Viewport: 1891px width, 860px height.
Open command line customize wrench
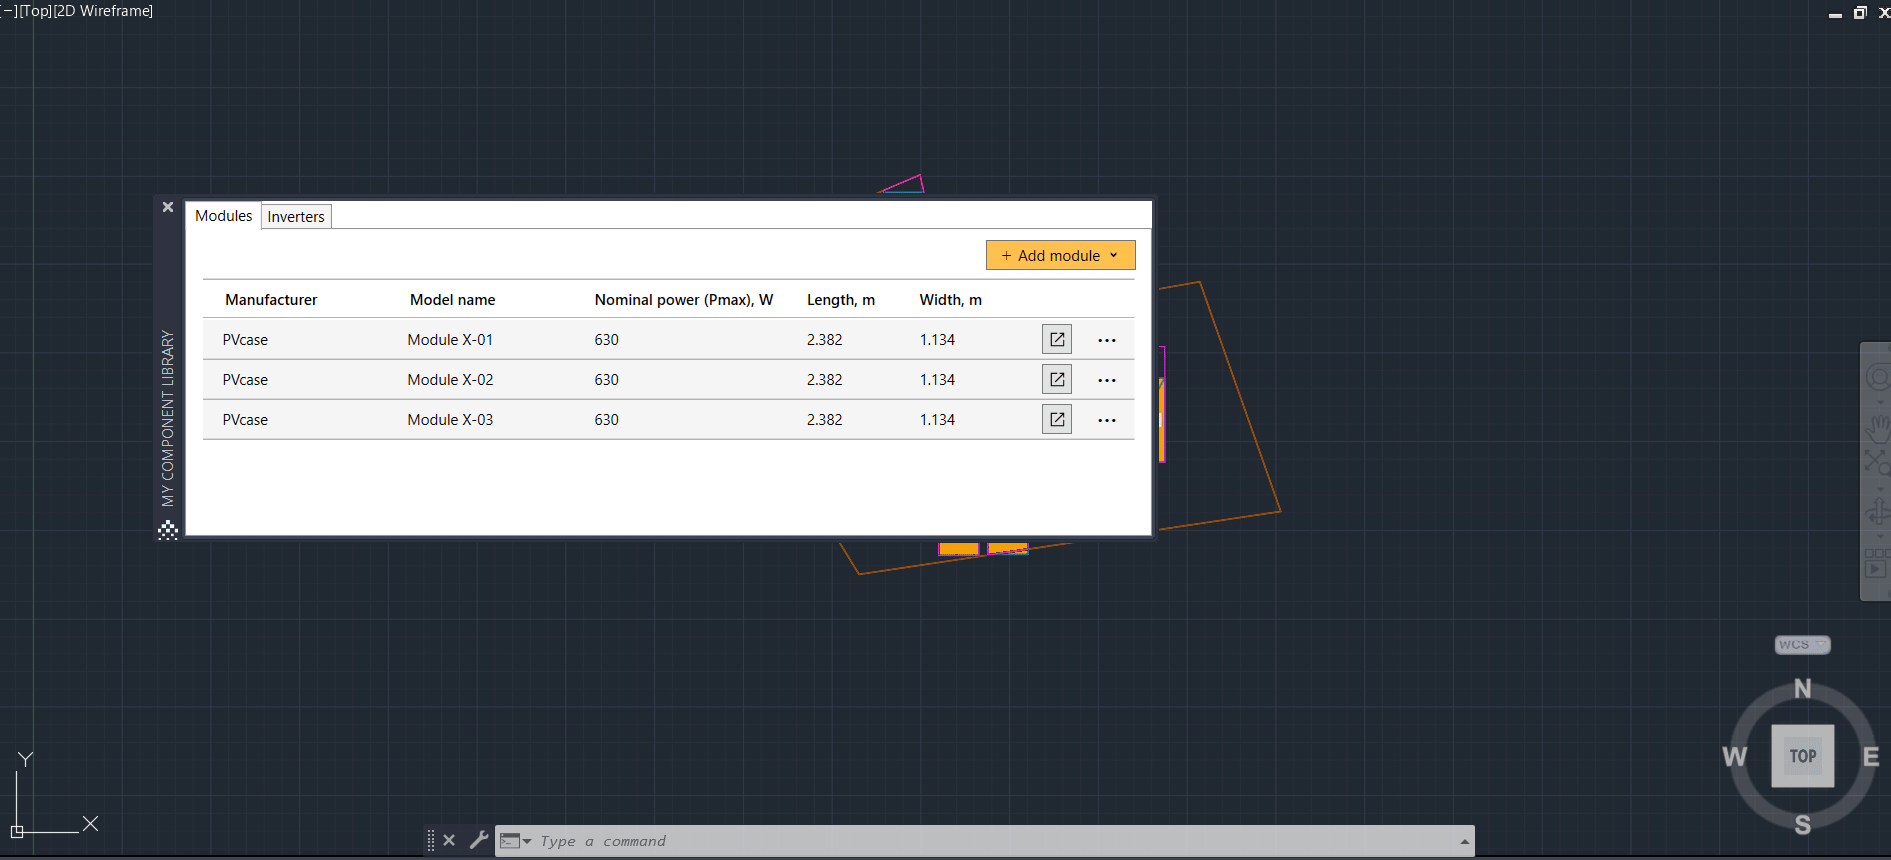[479, 840]
